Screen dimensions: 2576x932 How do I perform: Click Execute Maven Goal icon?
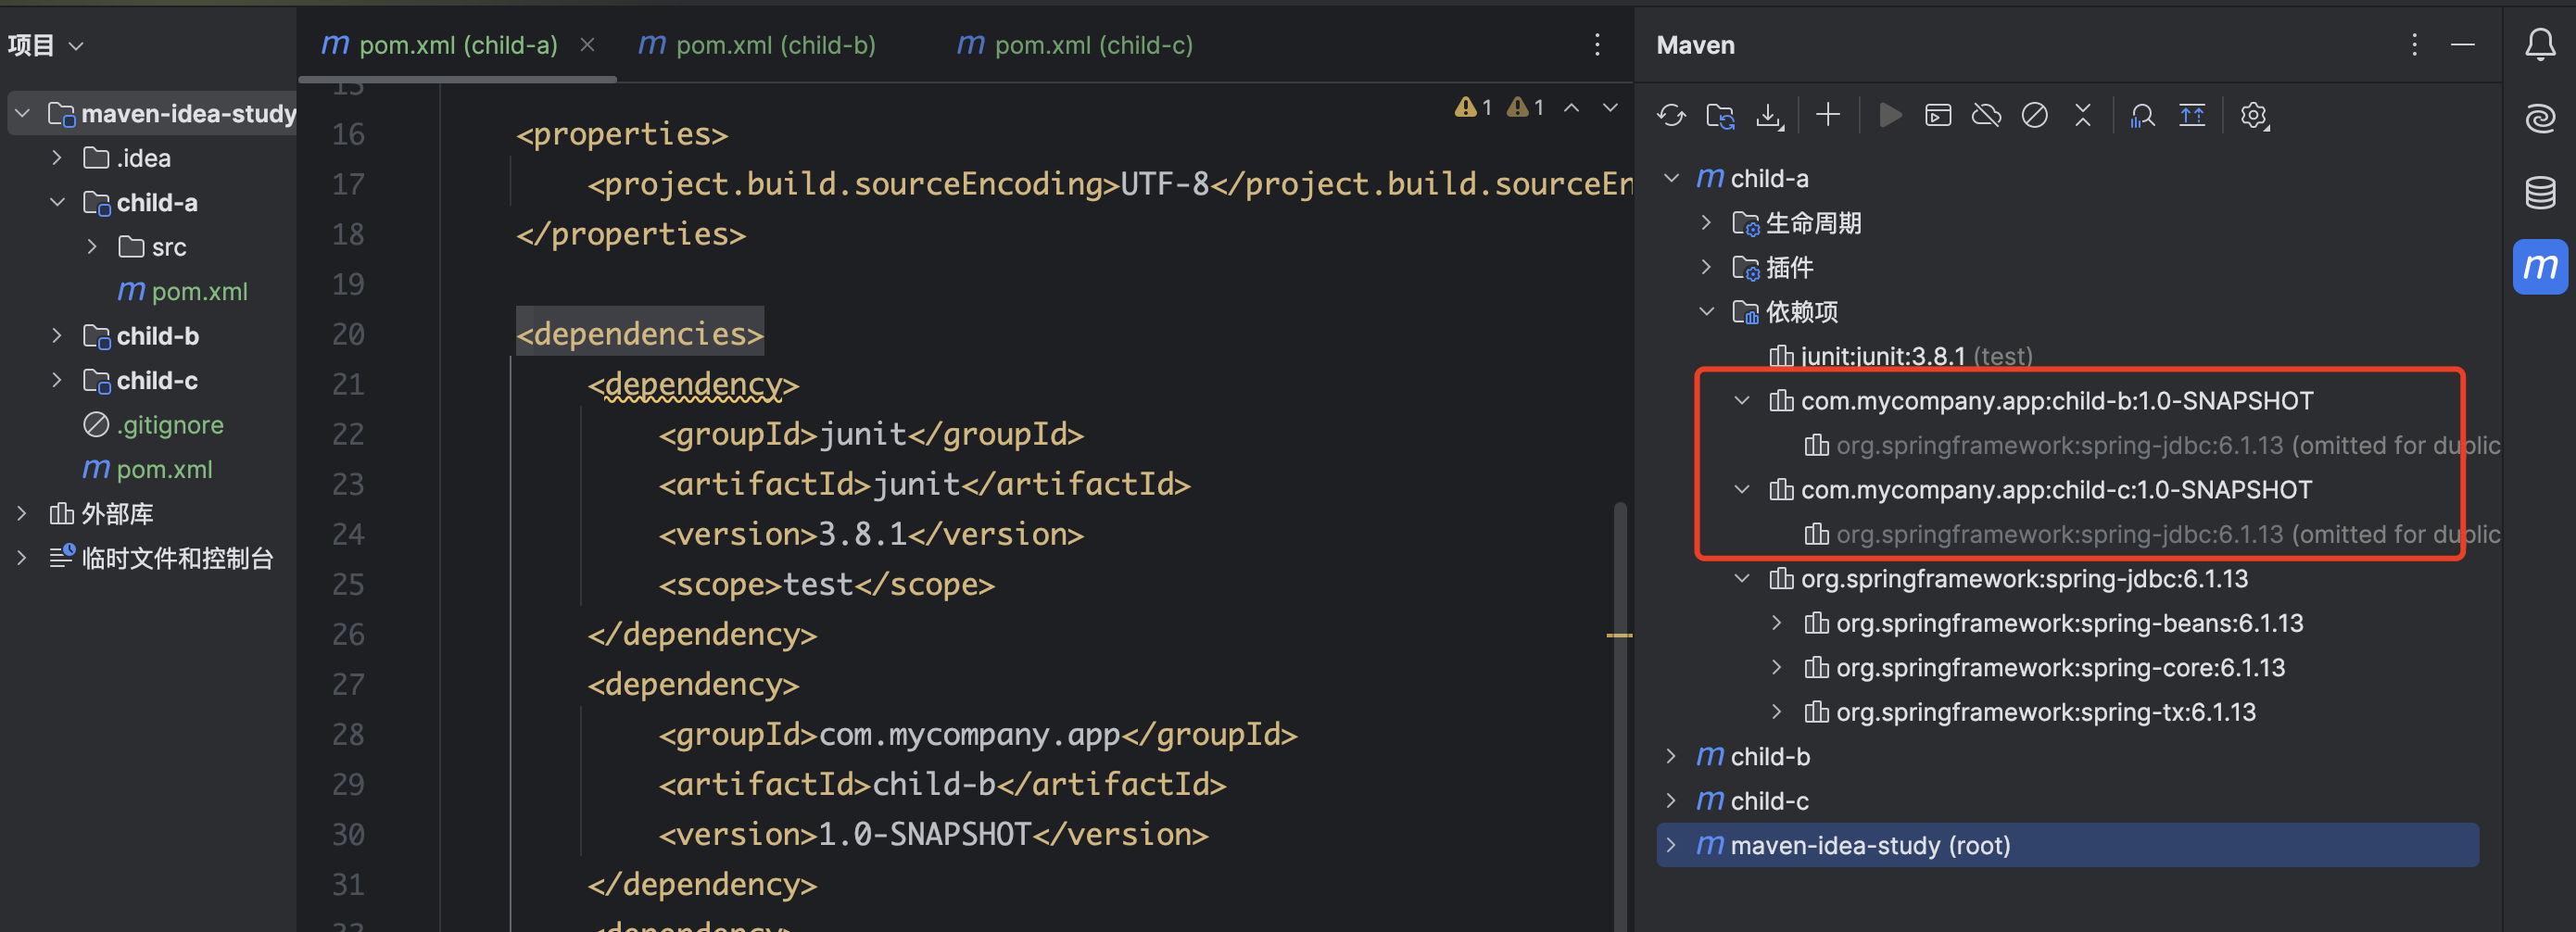click(1937, 116)
